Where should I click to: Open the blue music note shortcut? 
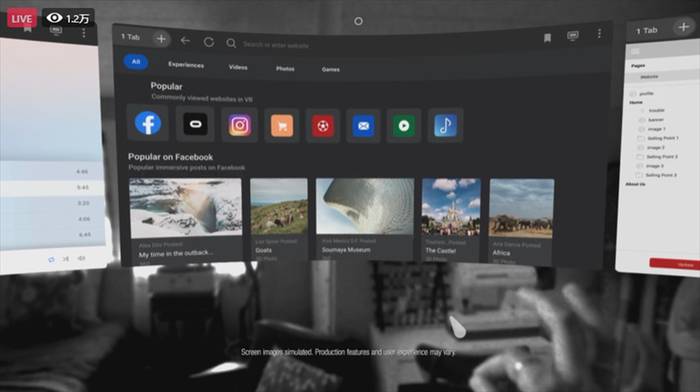click(445, 125)
